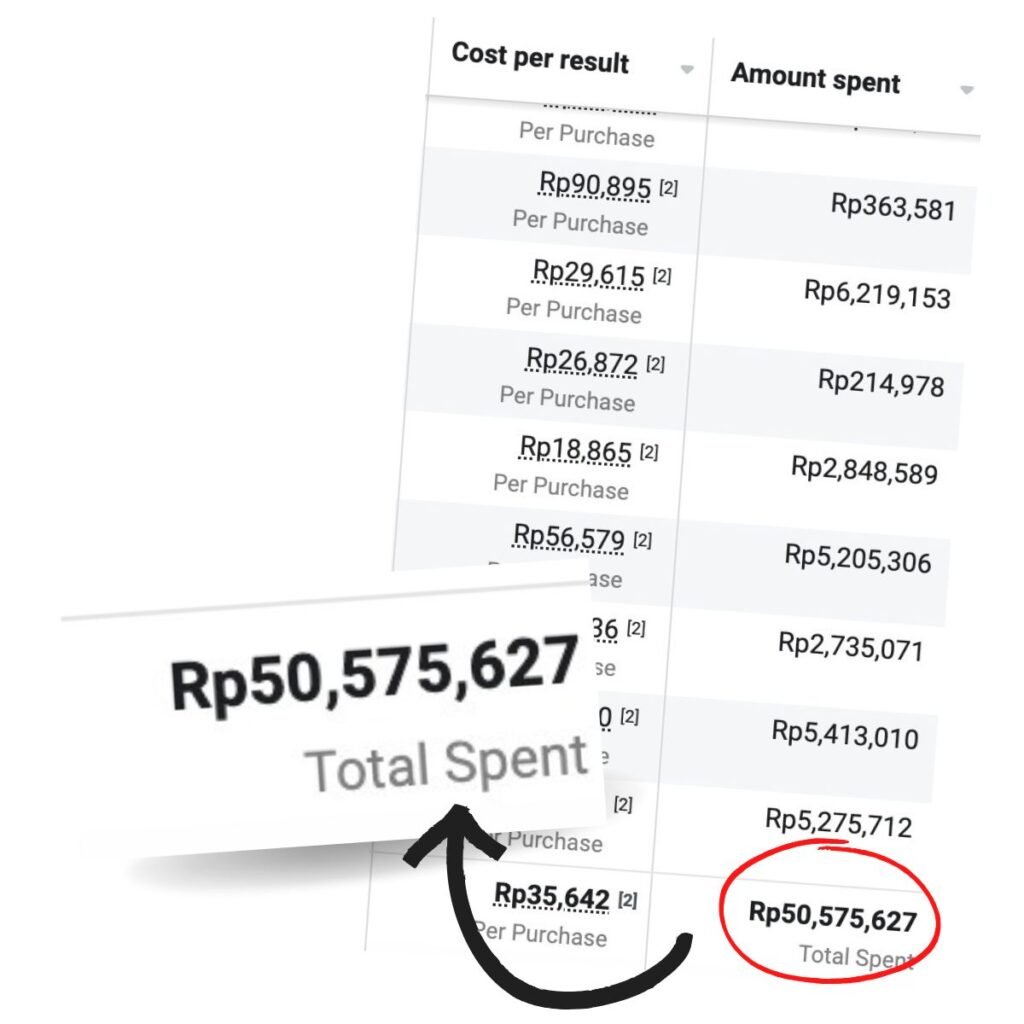This screenshot has width=1024, height=1024.
Task: Select the Amount spent column header
Action: coord(815,79)
